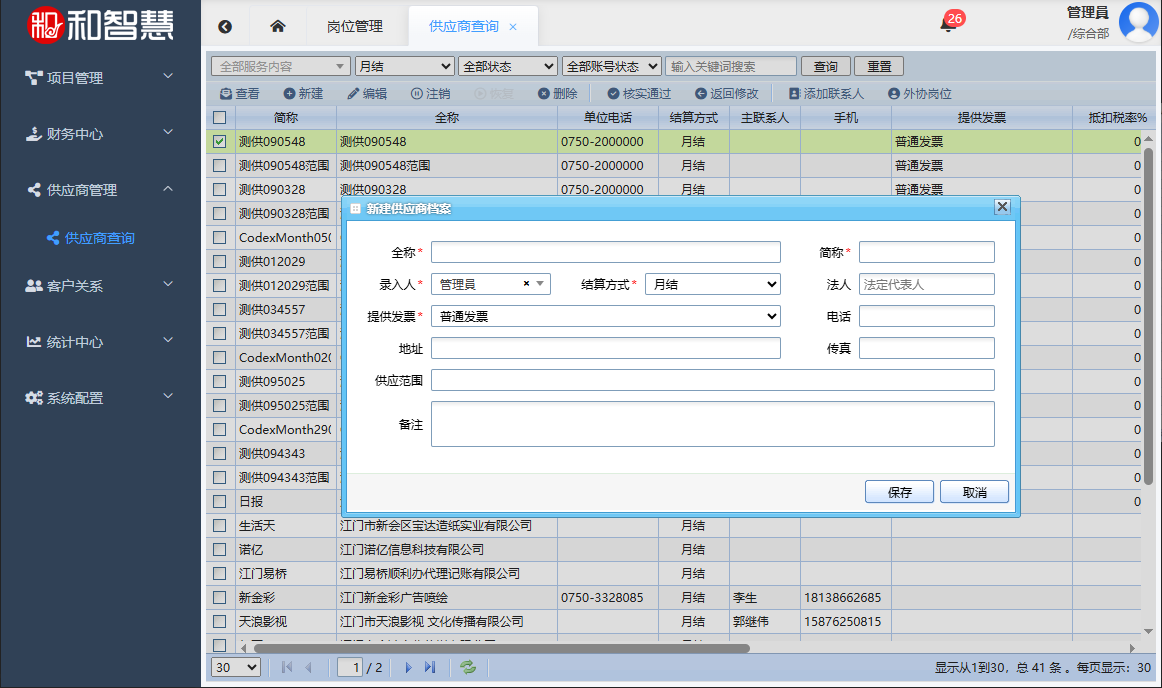Focus the 备注 textarea in dialog
The height and width of the screenshot is (688, 1162).
pos(712,424)
